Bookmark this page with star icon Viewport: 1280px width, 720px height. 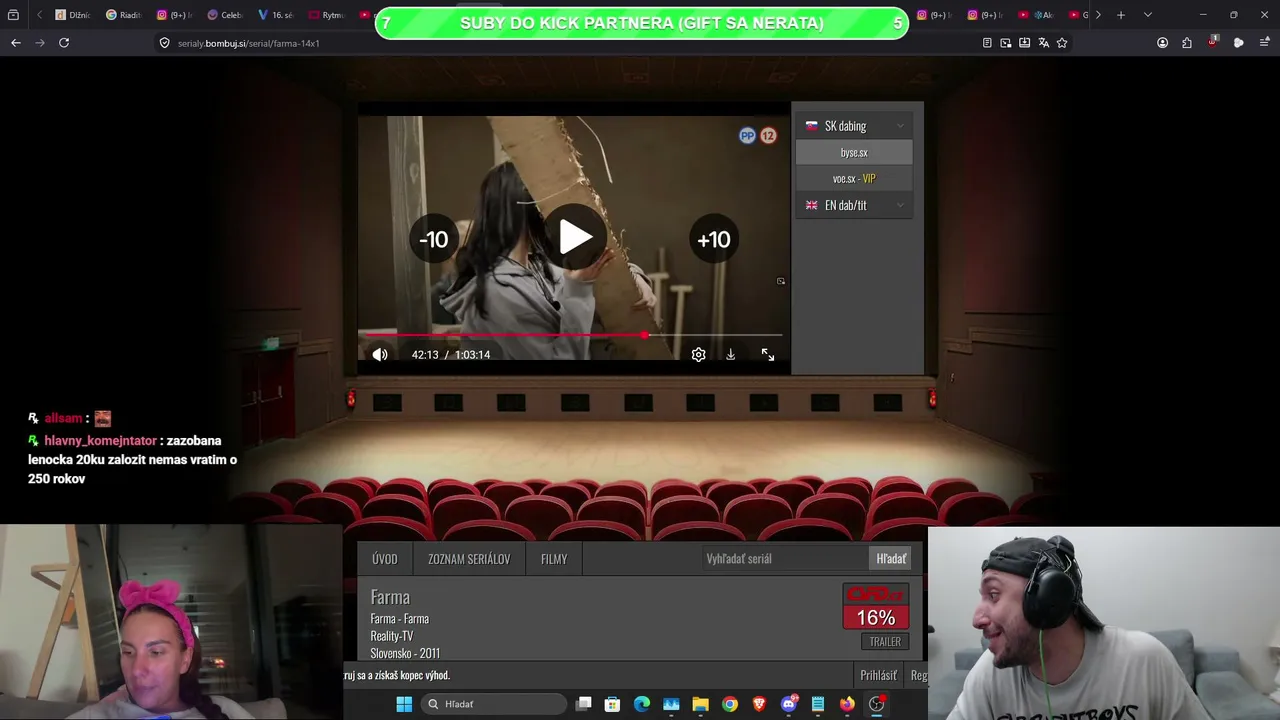pyautogui.click(x=1062, y=43)
